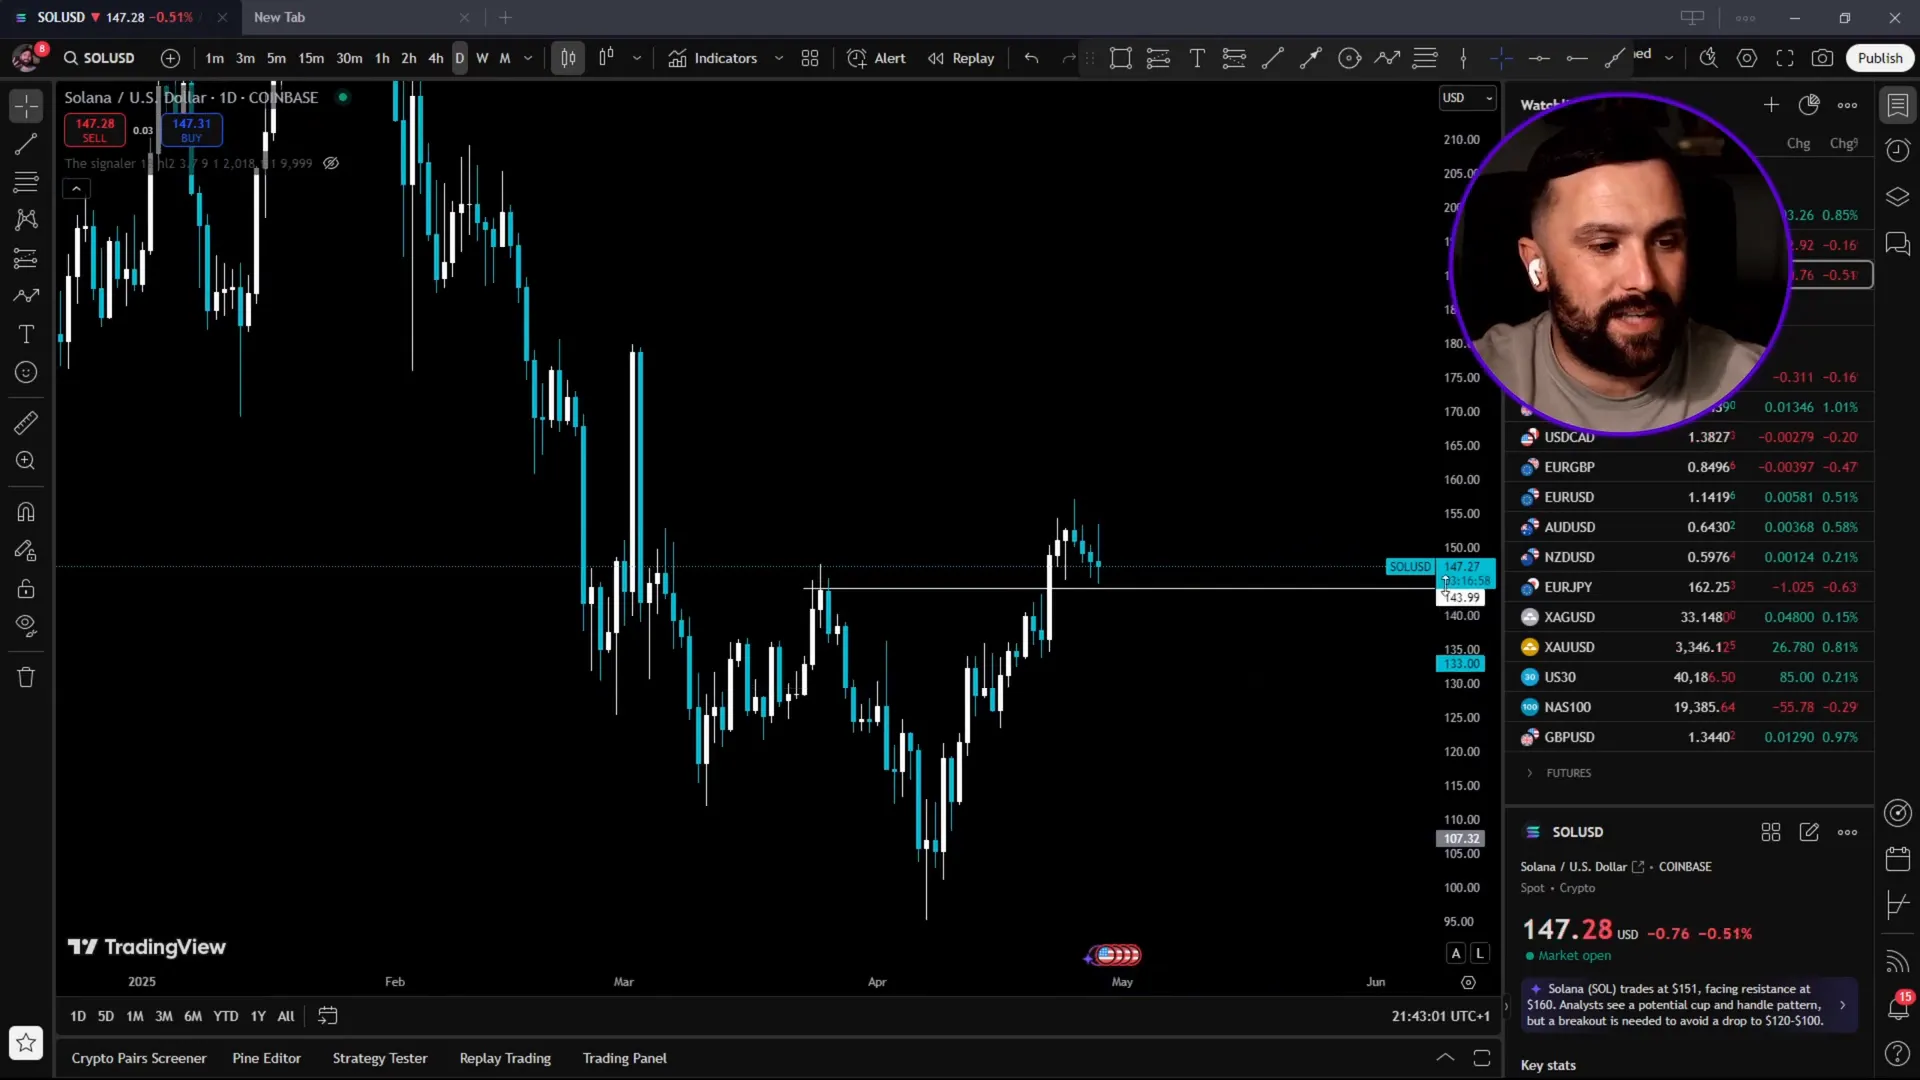Enter fullscreen mode

pos(1785,58)
